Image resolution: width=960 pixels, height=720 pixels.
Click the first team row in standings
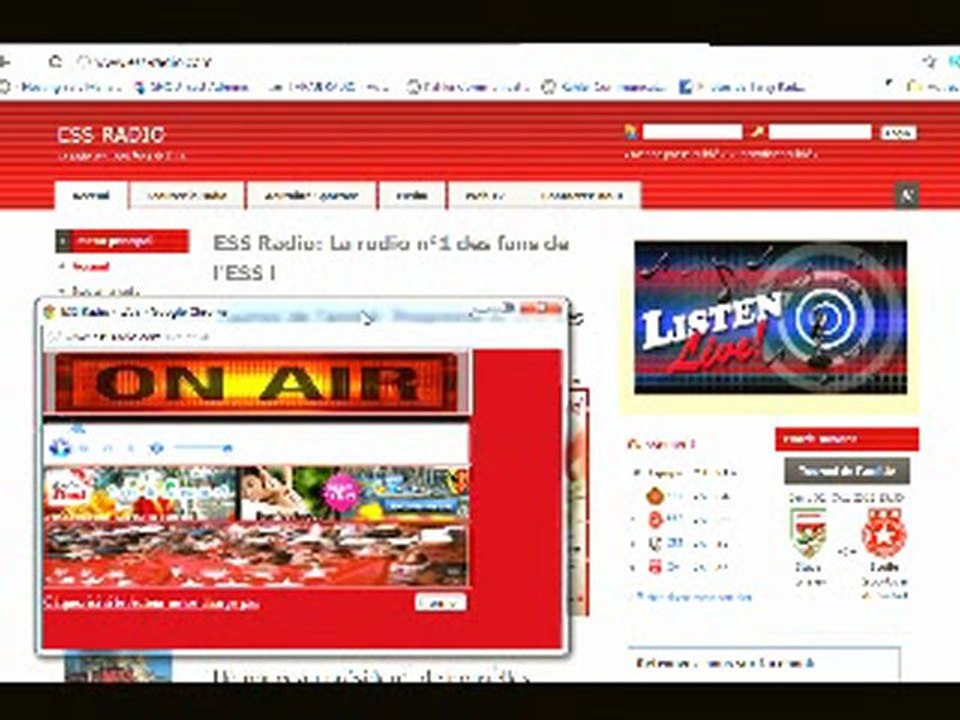(x=688, y=496)
